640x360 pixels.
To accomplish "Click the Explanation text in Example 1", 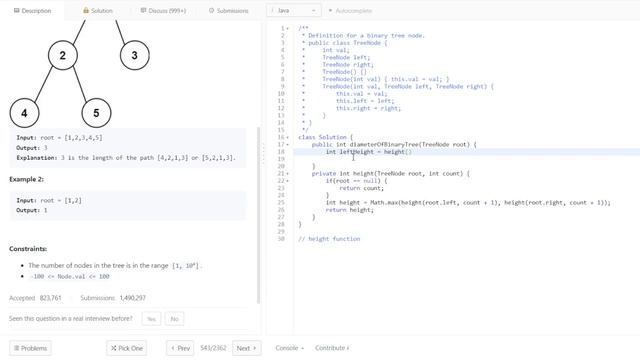I will pos(126,158).
